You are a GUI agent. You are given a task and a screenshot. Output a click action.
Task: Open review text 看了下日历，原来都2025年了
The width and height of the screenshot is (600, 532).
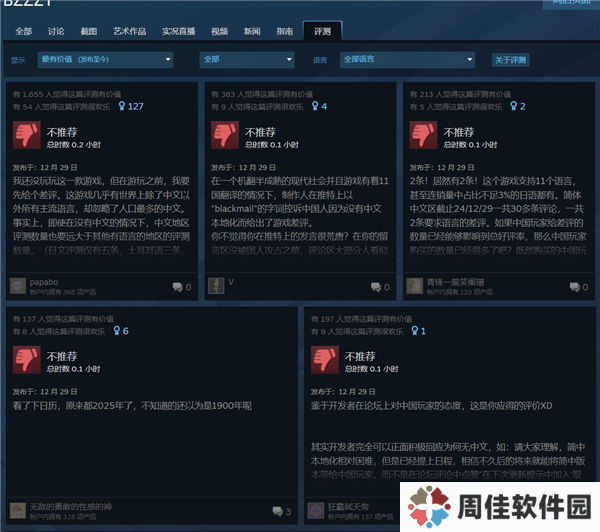point(132,406)
